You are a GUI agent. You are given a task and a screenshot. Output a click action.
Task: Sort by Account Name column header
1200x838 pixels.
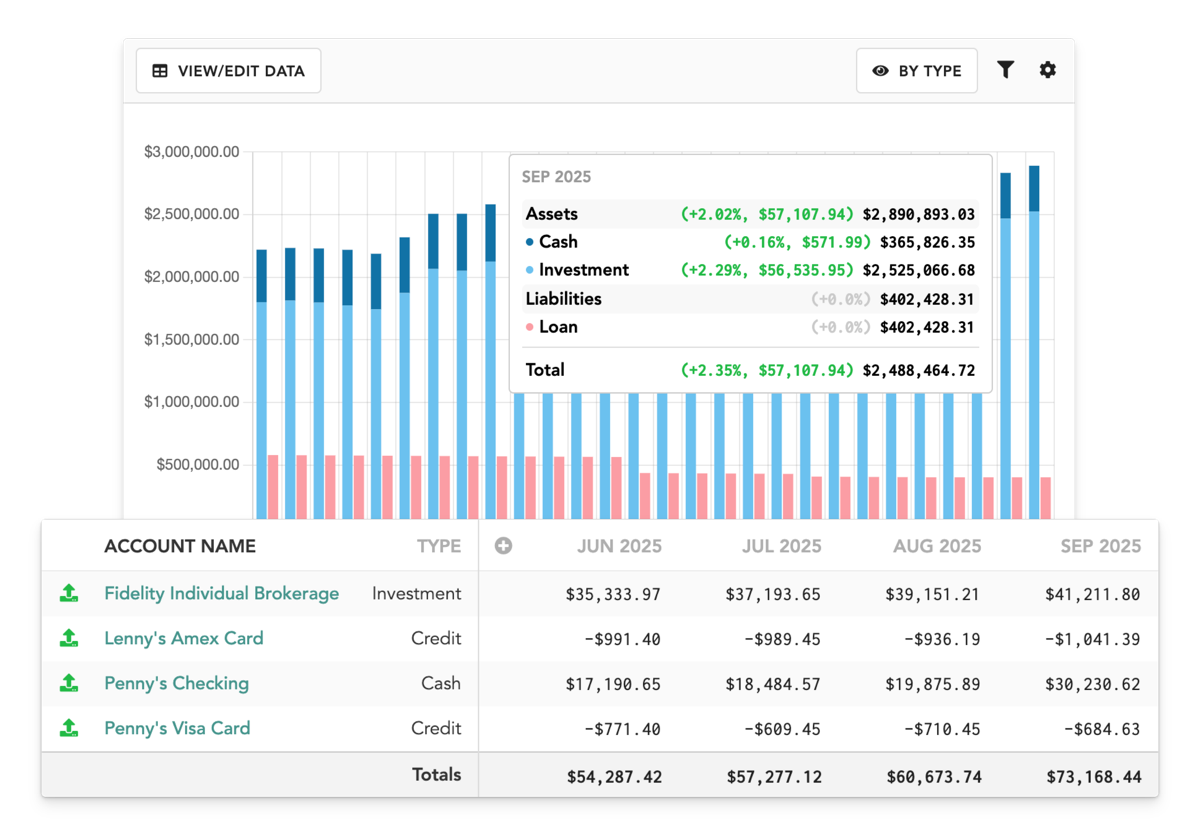180,546
